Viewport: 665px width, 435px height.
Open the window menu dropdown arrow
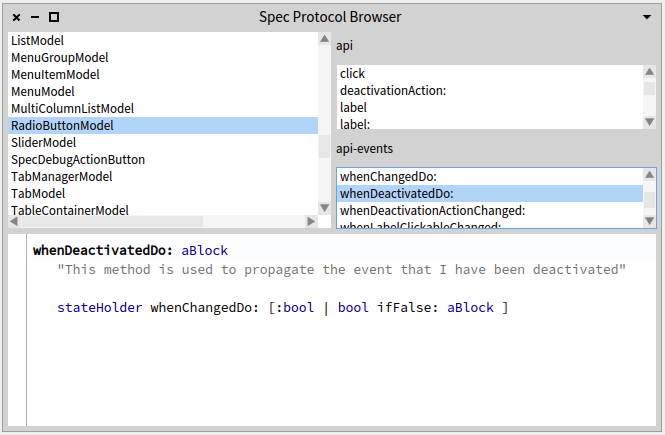point(647,17)
